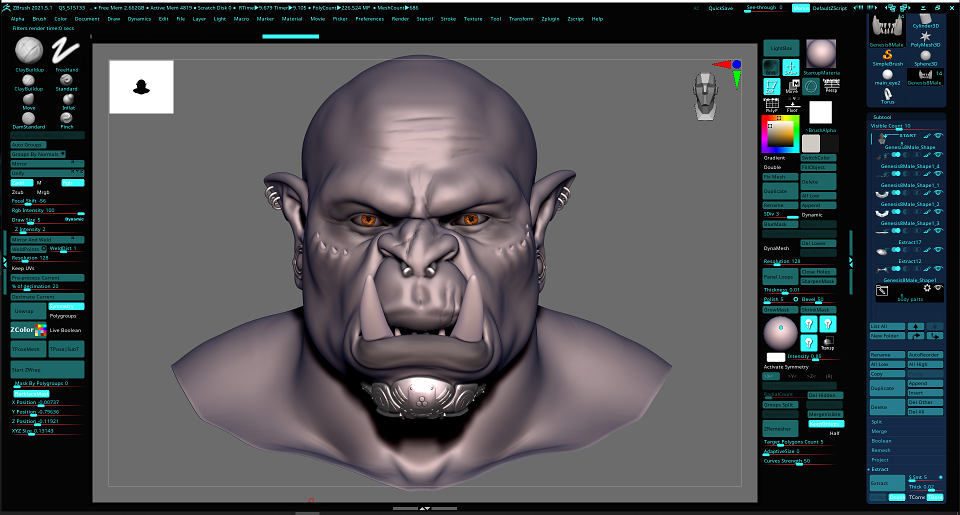Toggle the Rgb mode
Image resolution: width=960 pixels, height=515 pixels.
click(x=72, y=182)
